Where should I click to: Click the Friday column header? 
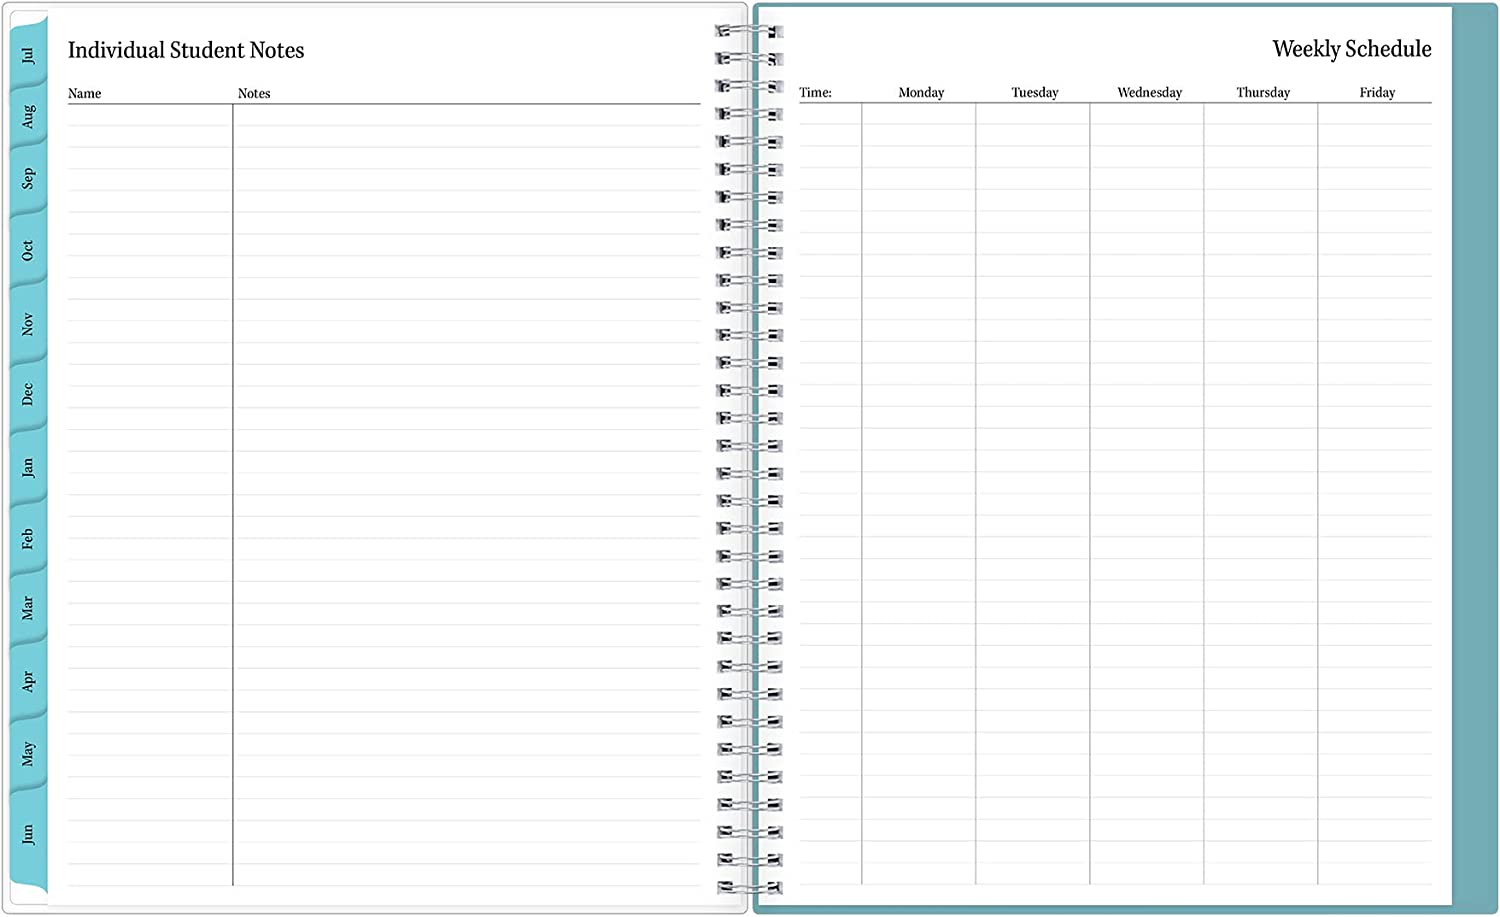coord(1377,92)
